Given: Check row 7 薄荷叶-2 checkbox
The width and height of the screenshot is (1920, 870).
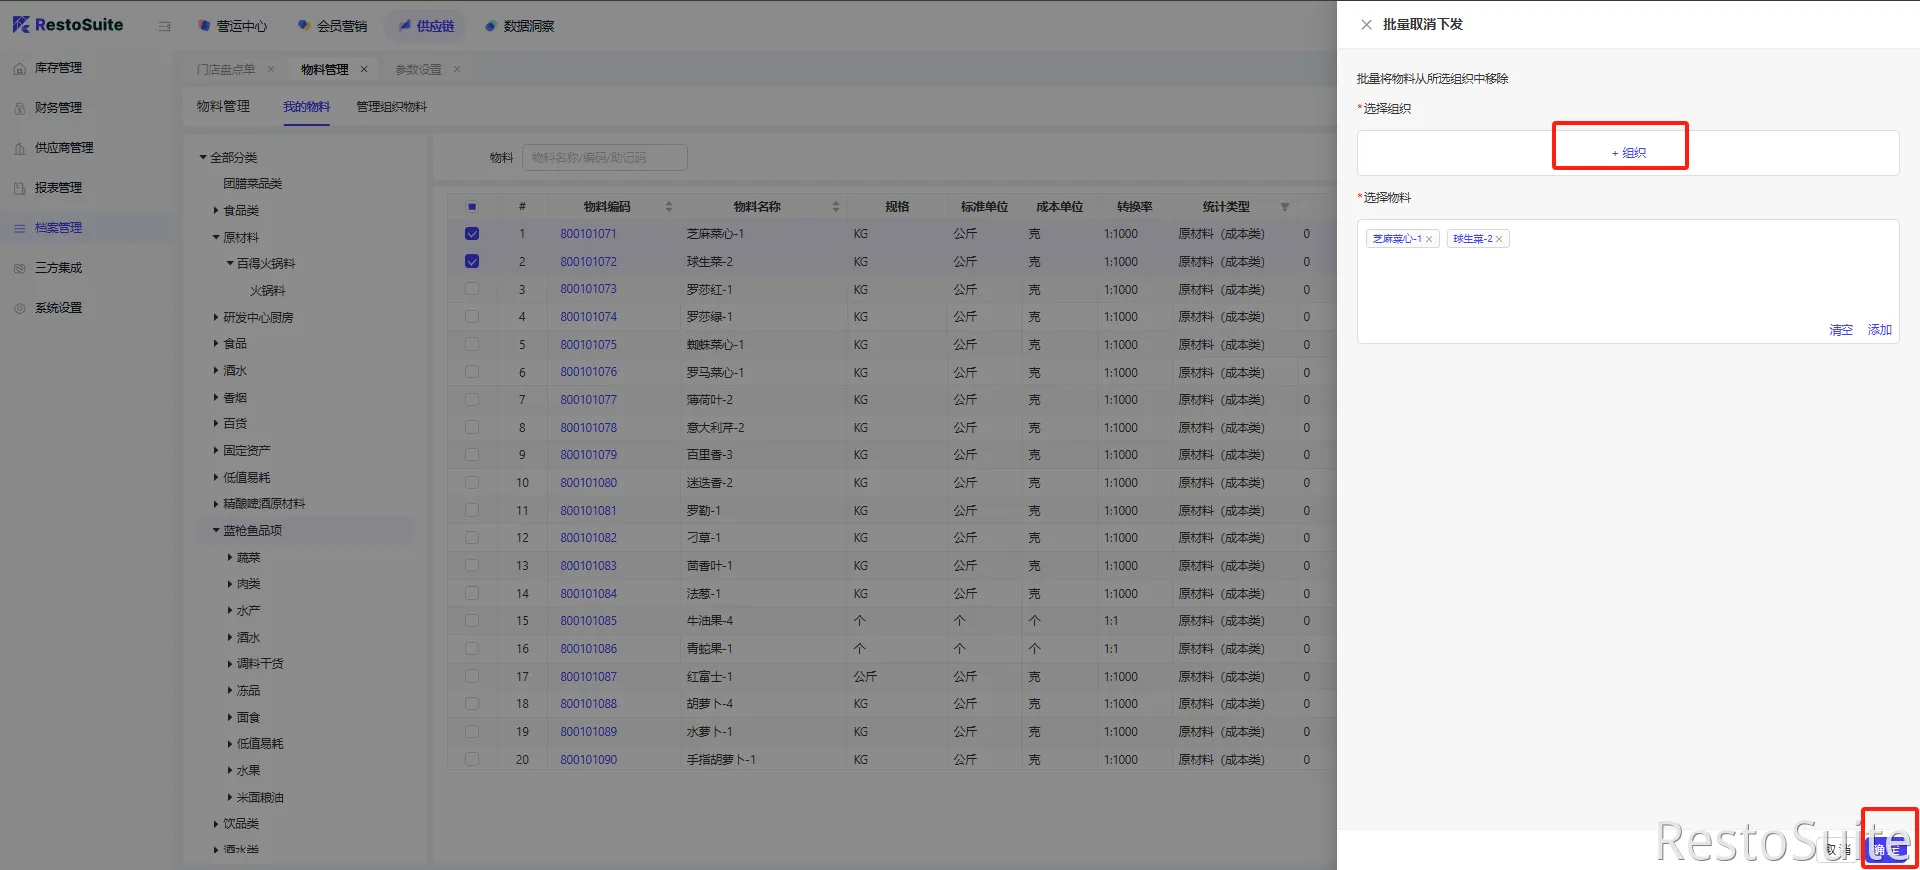Looking at the screenshot, I should tap(472, 400).
